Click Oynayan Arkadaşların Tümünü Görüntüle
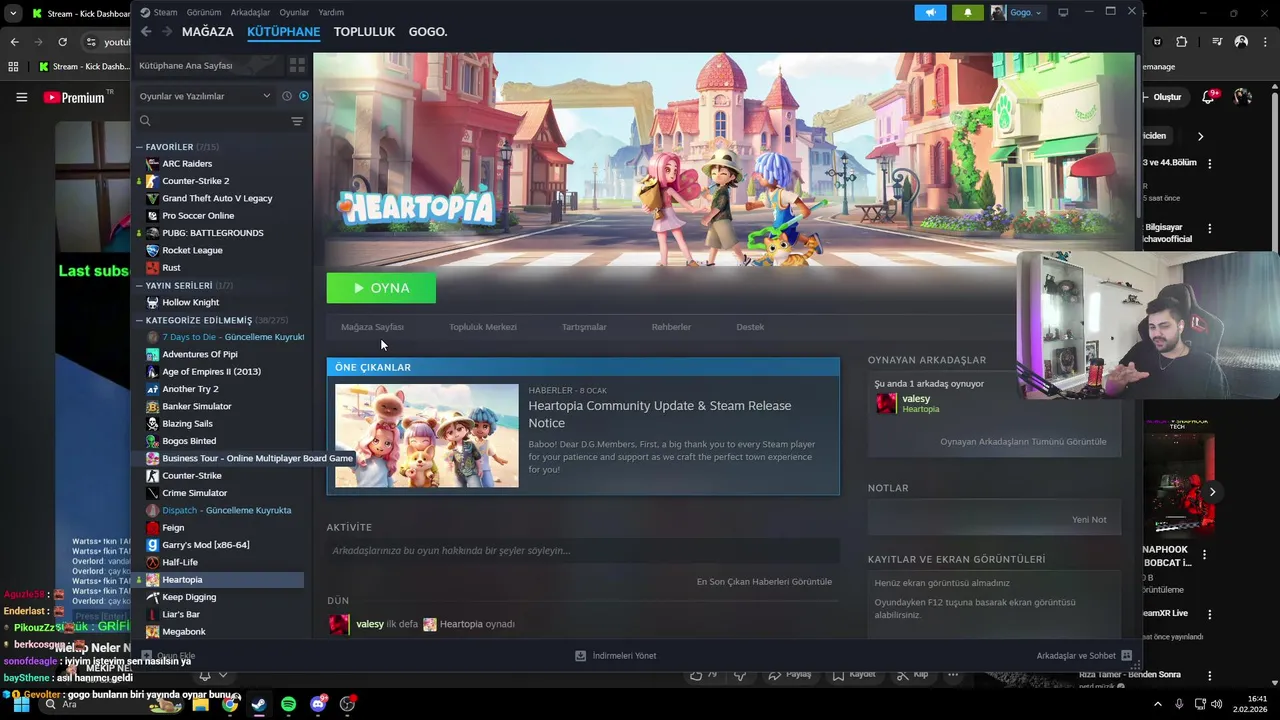Image resolution: width=1280 pixels, height=720 pixels. point(1023,442)
